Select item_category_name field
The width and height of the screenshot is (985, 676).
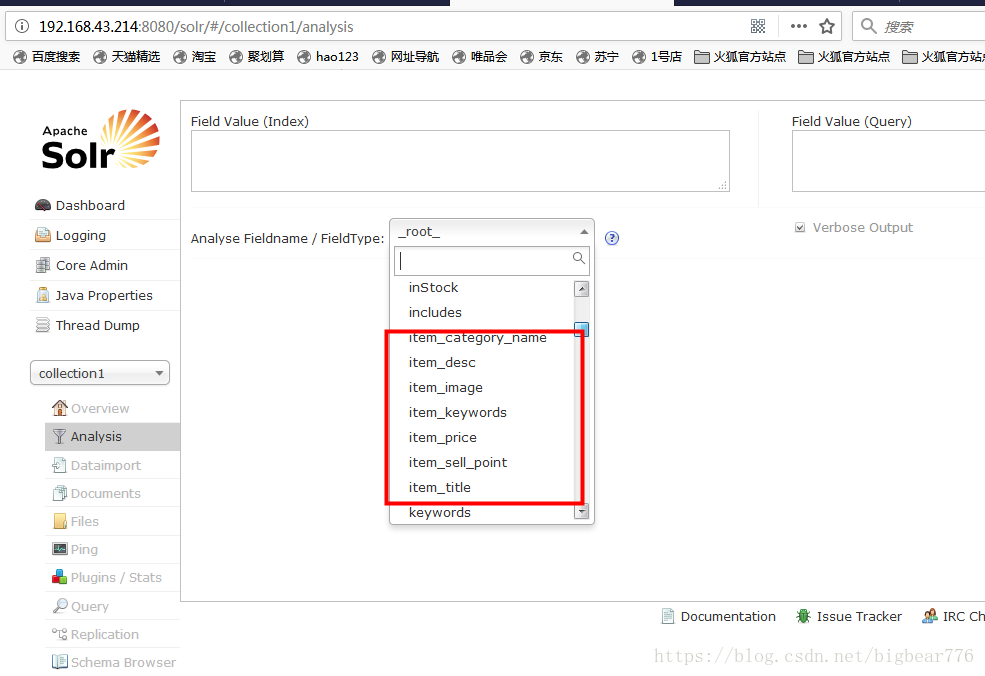pos(477,338)
